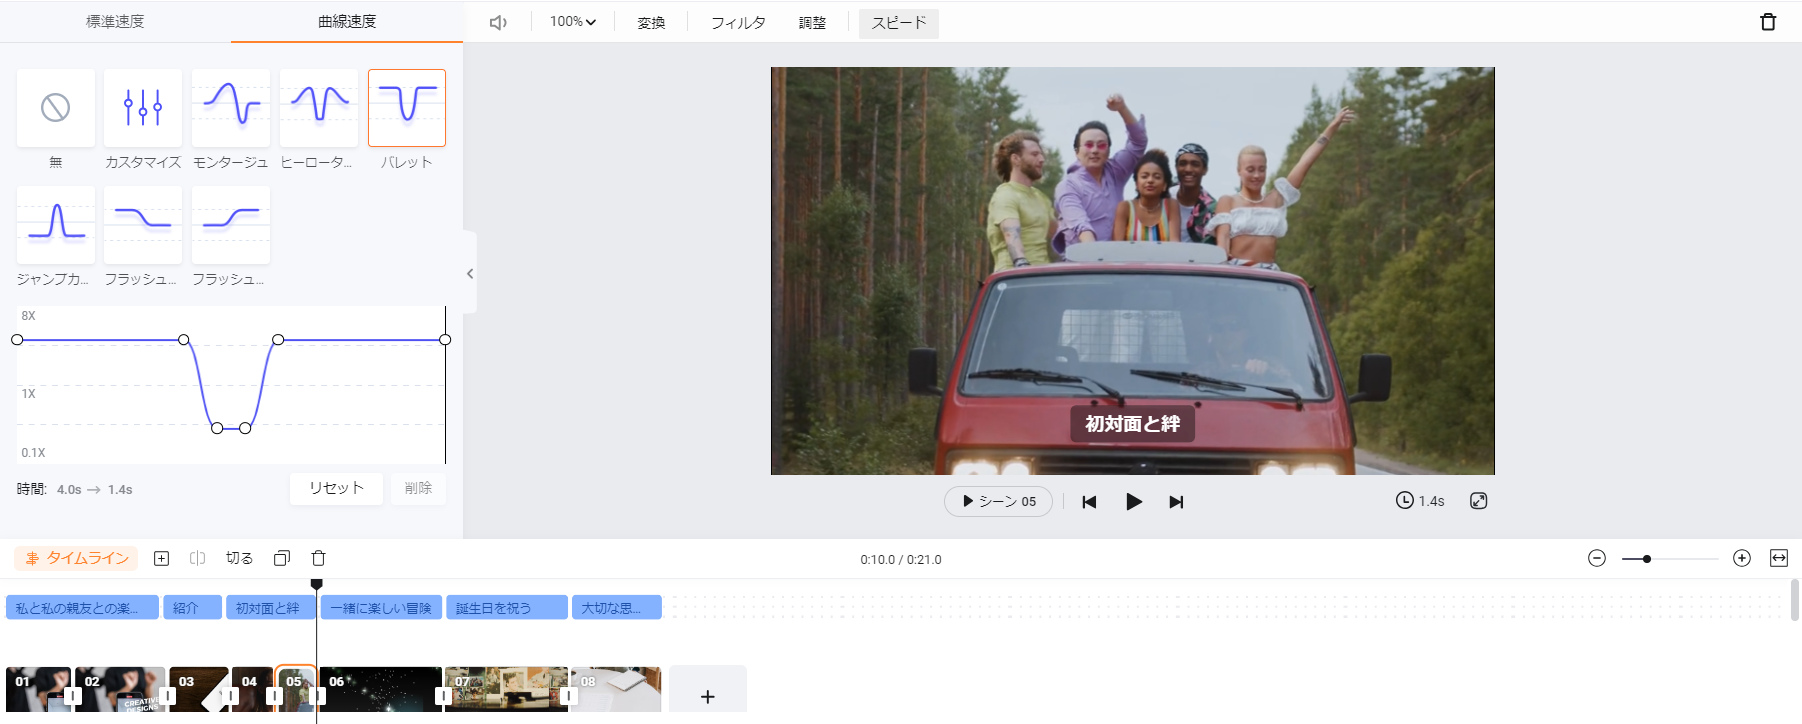Image resolution: width=1802 pixels, height=724 pixels.
Task: Switch to the Standard Speed (標準速度) tab
Action: point(115,21)
